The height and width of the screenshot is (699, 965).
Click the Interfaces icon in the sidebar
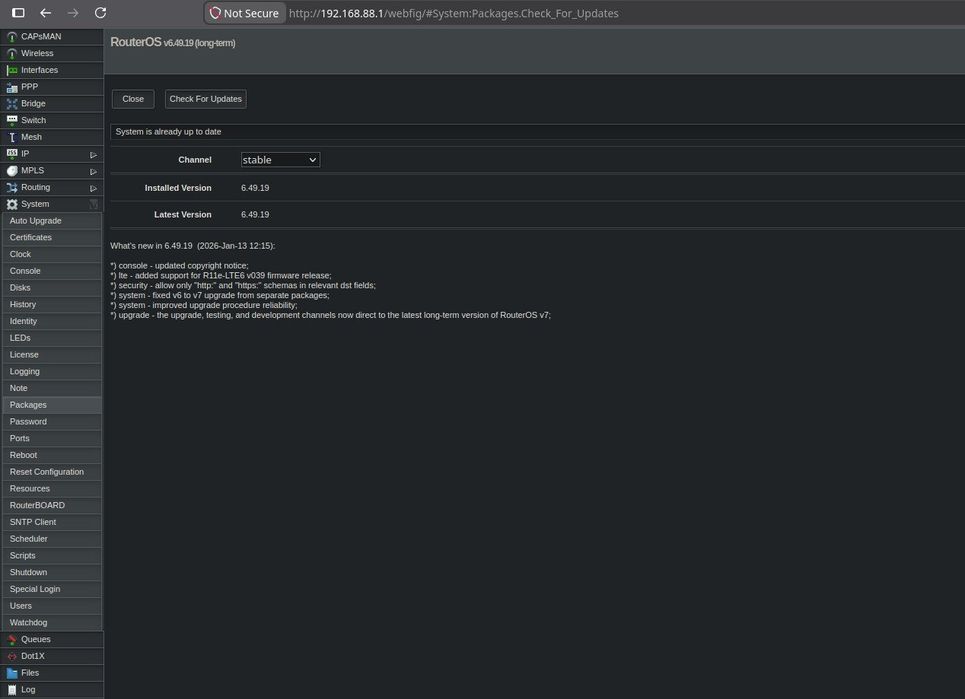(x=12, y=70)
